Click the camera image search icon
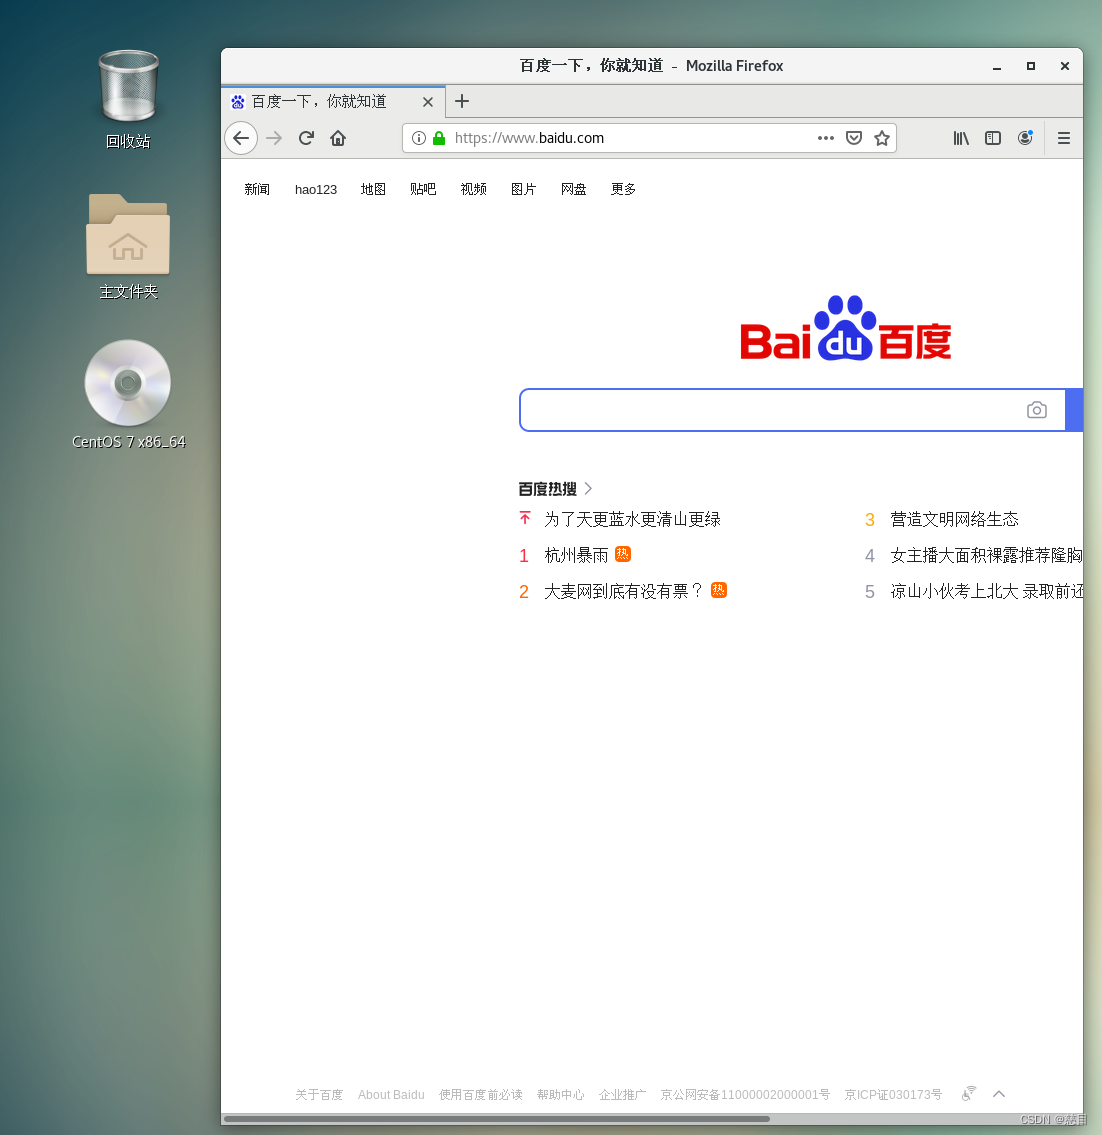Viewport: 1102px width, 1135px height. pyautogui.click(x=1037, y=410)
